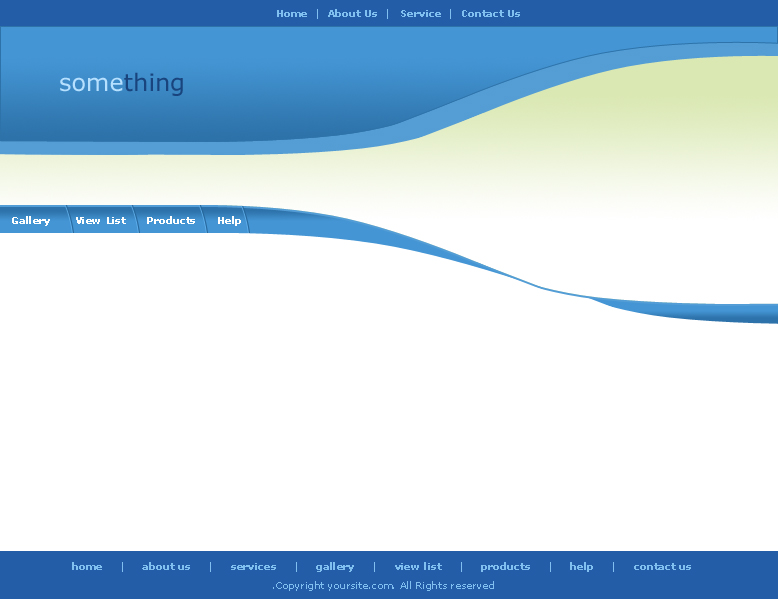Click the footer 'home' link
778x599 pixels.
87,567
